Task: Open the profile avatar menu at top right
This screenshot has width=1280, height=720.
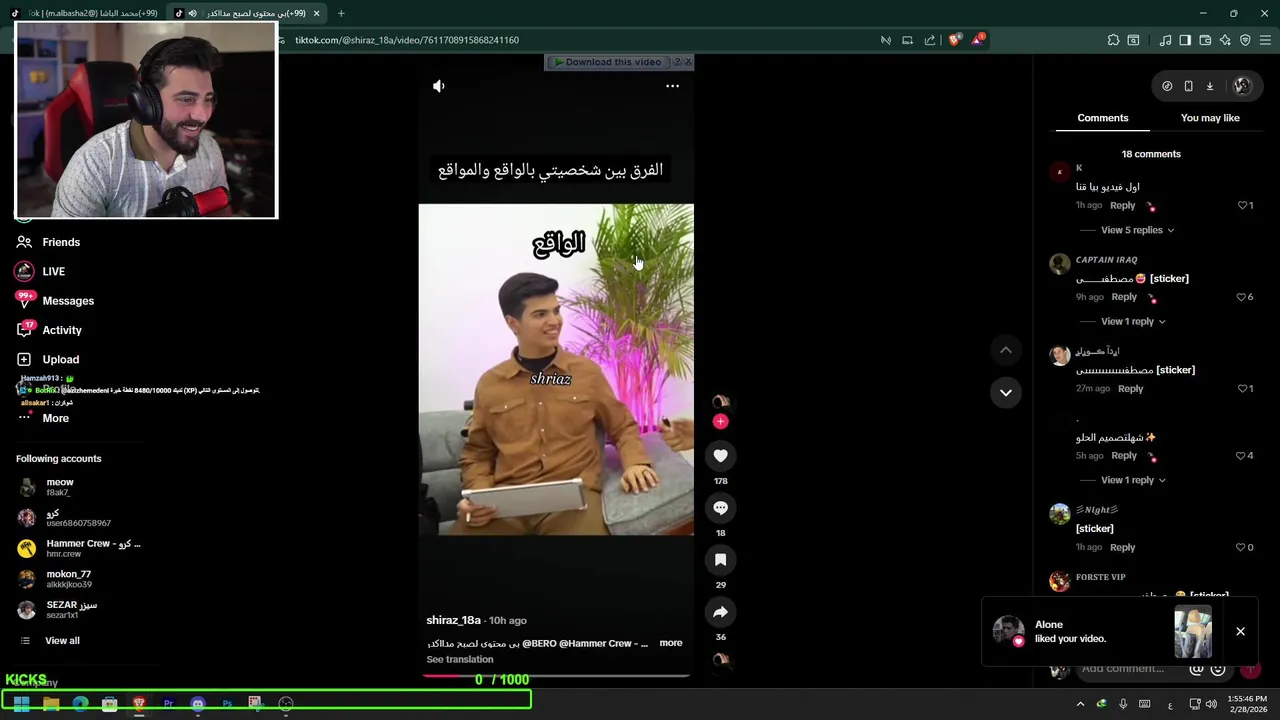Action: pyautogui.click(x=1242, y=86)
